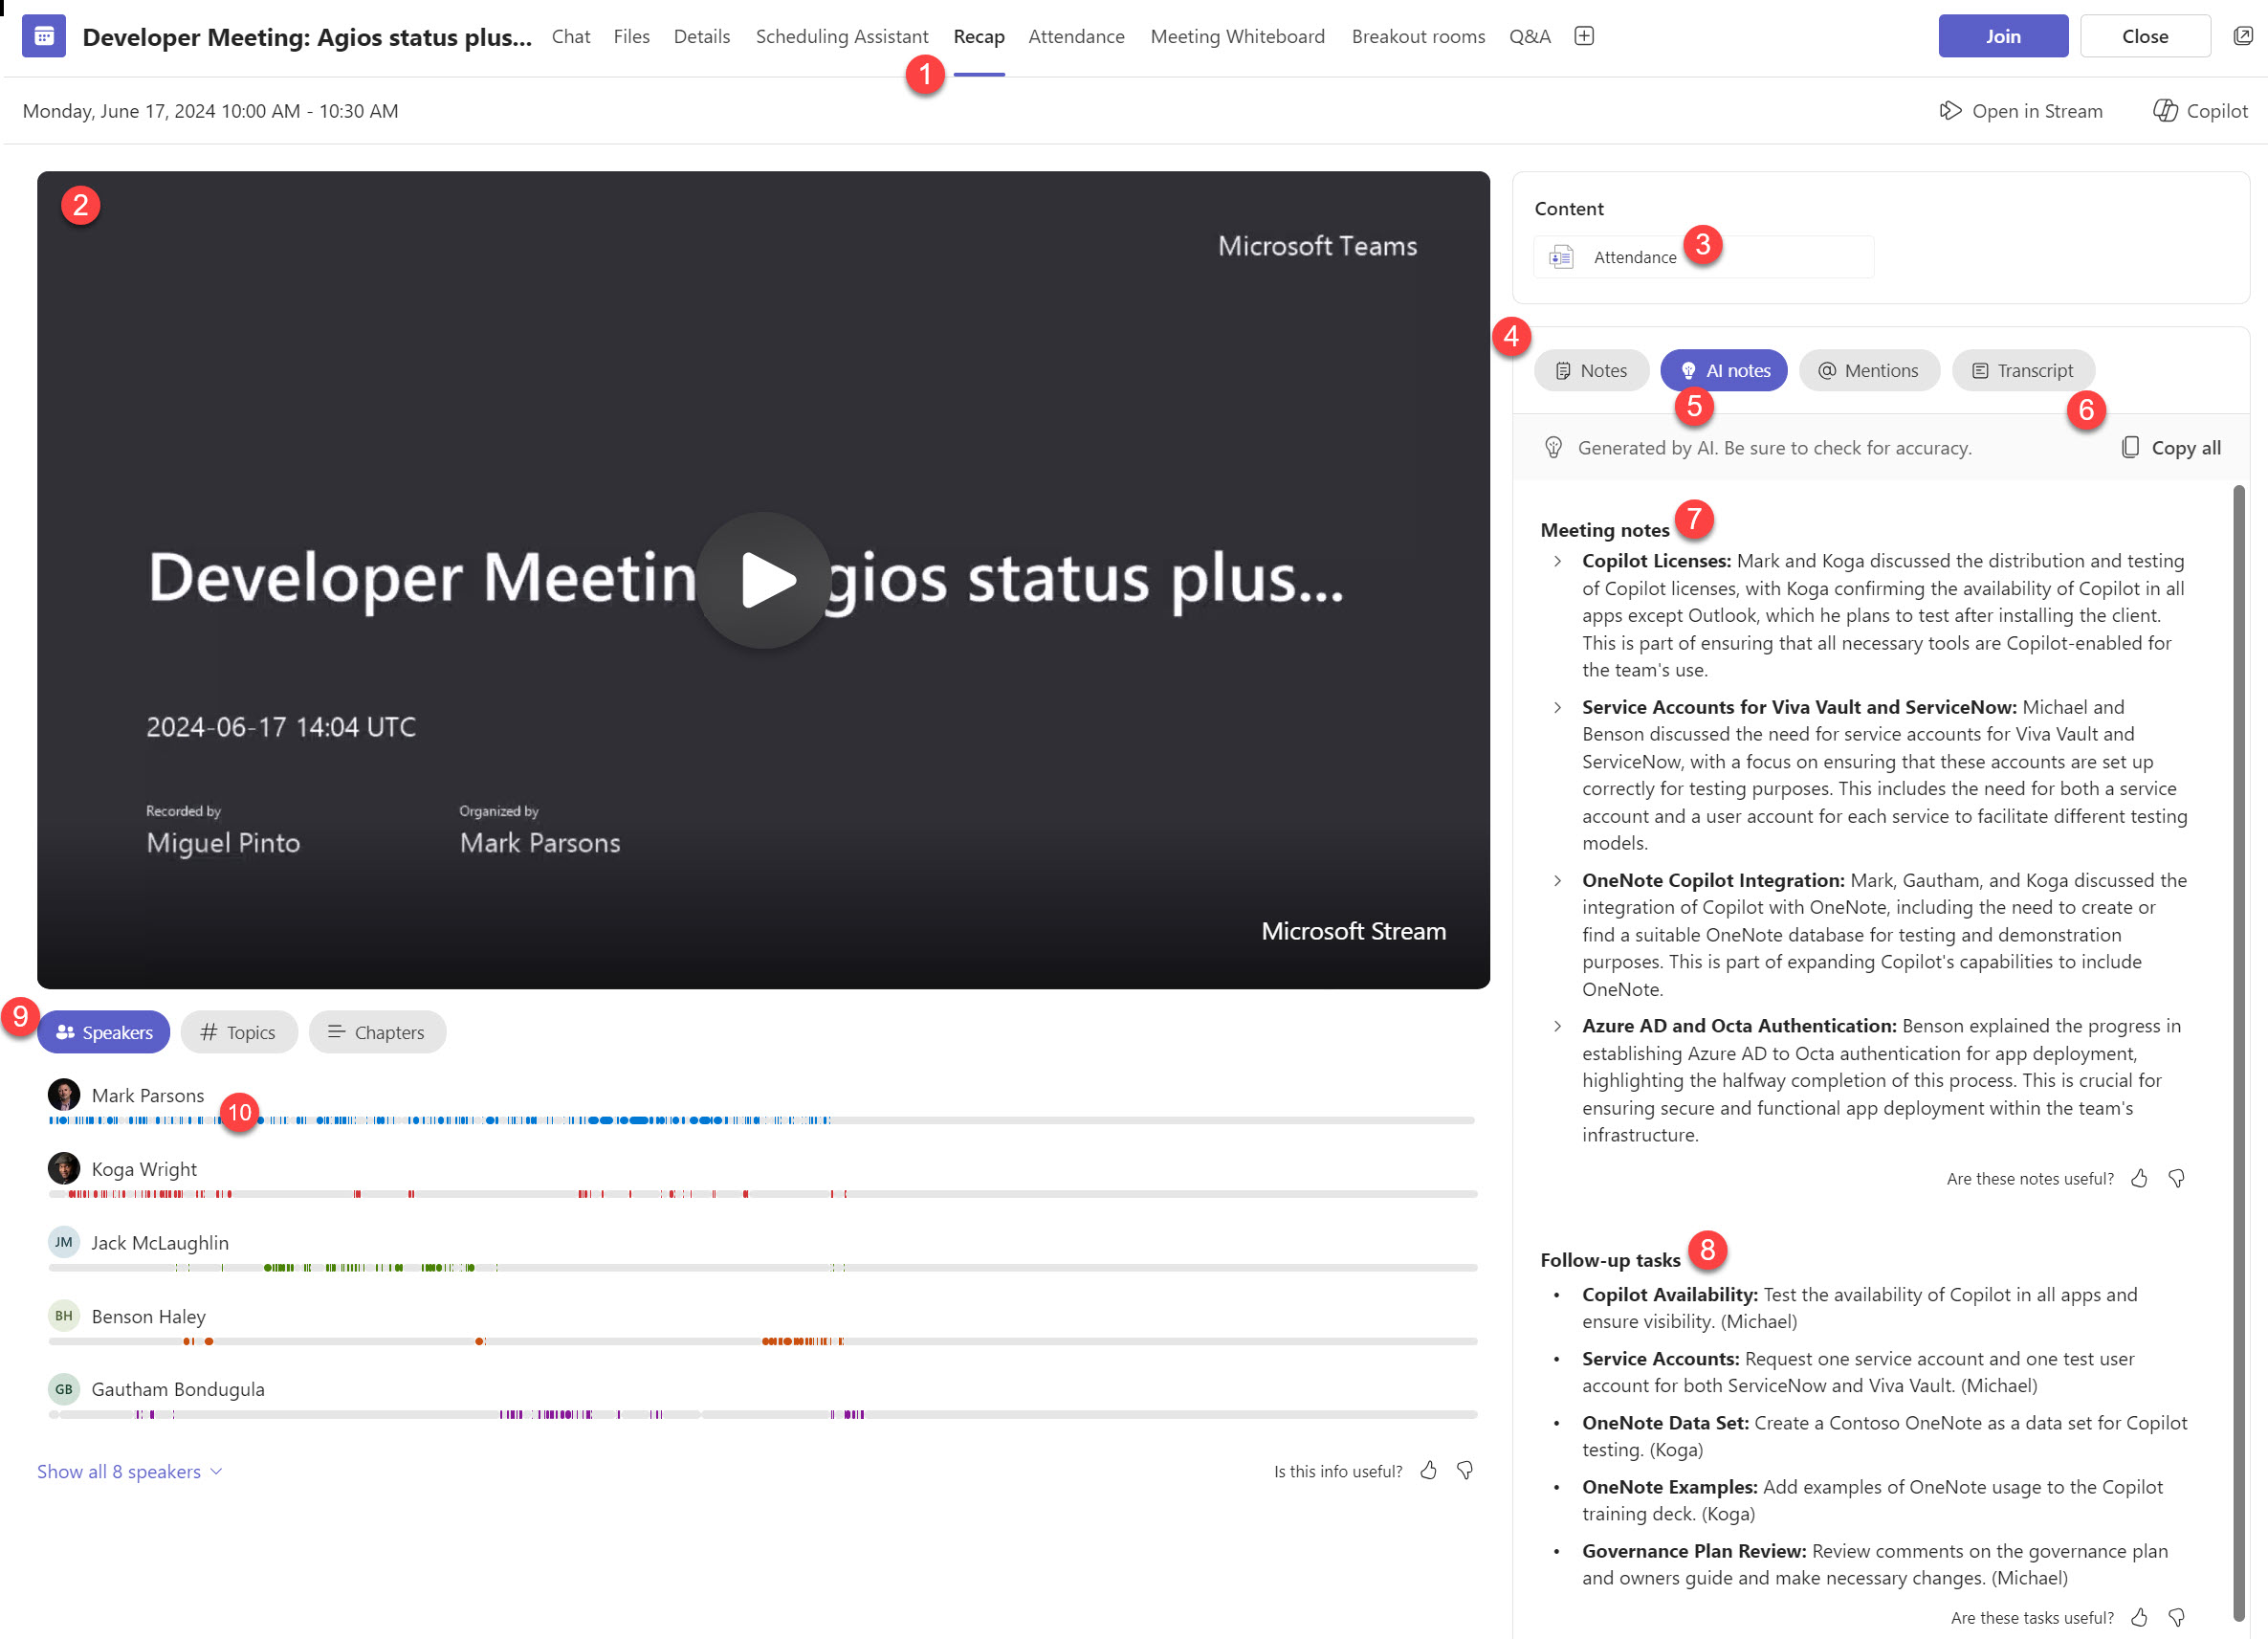The width and height of the screenshot is (2268, 1639).
Task: Switch to the Transcript tab
Action: pyautogui.click(x=2023, y=370)
